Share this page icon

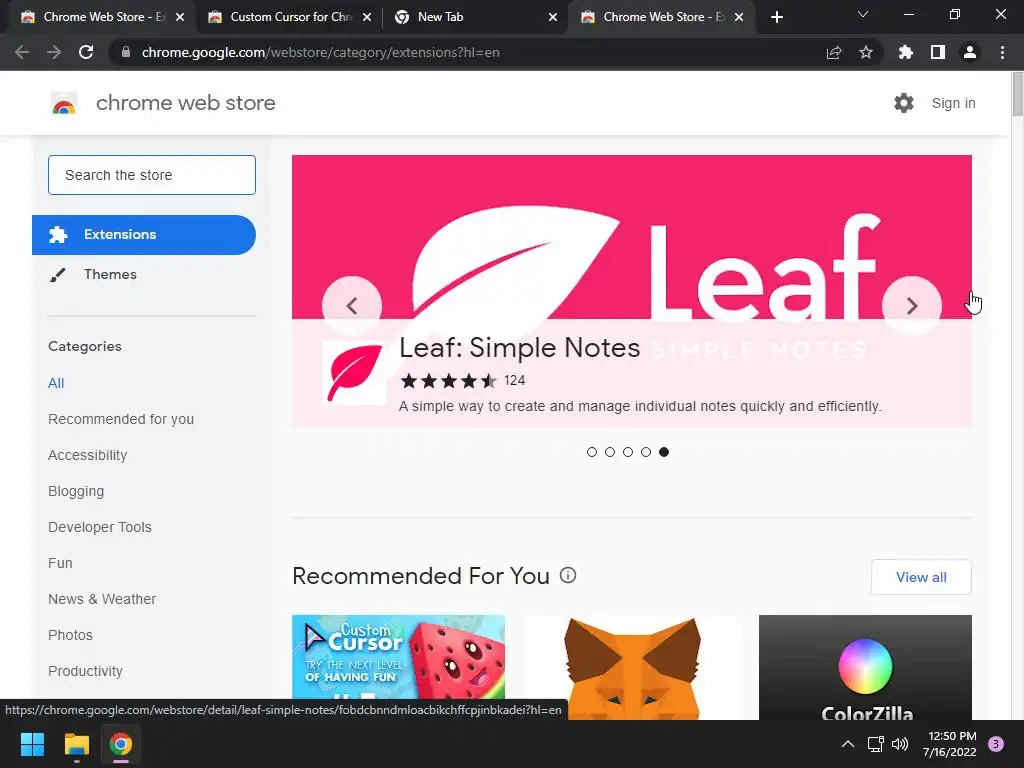[x=834, y=52]
